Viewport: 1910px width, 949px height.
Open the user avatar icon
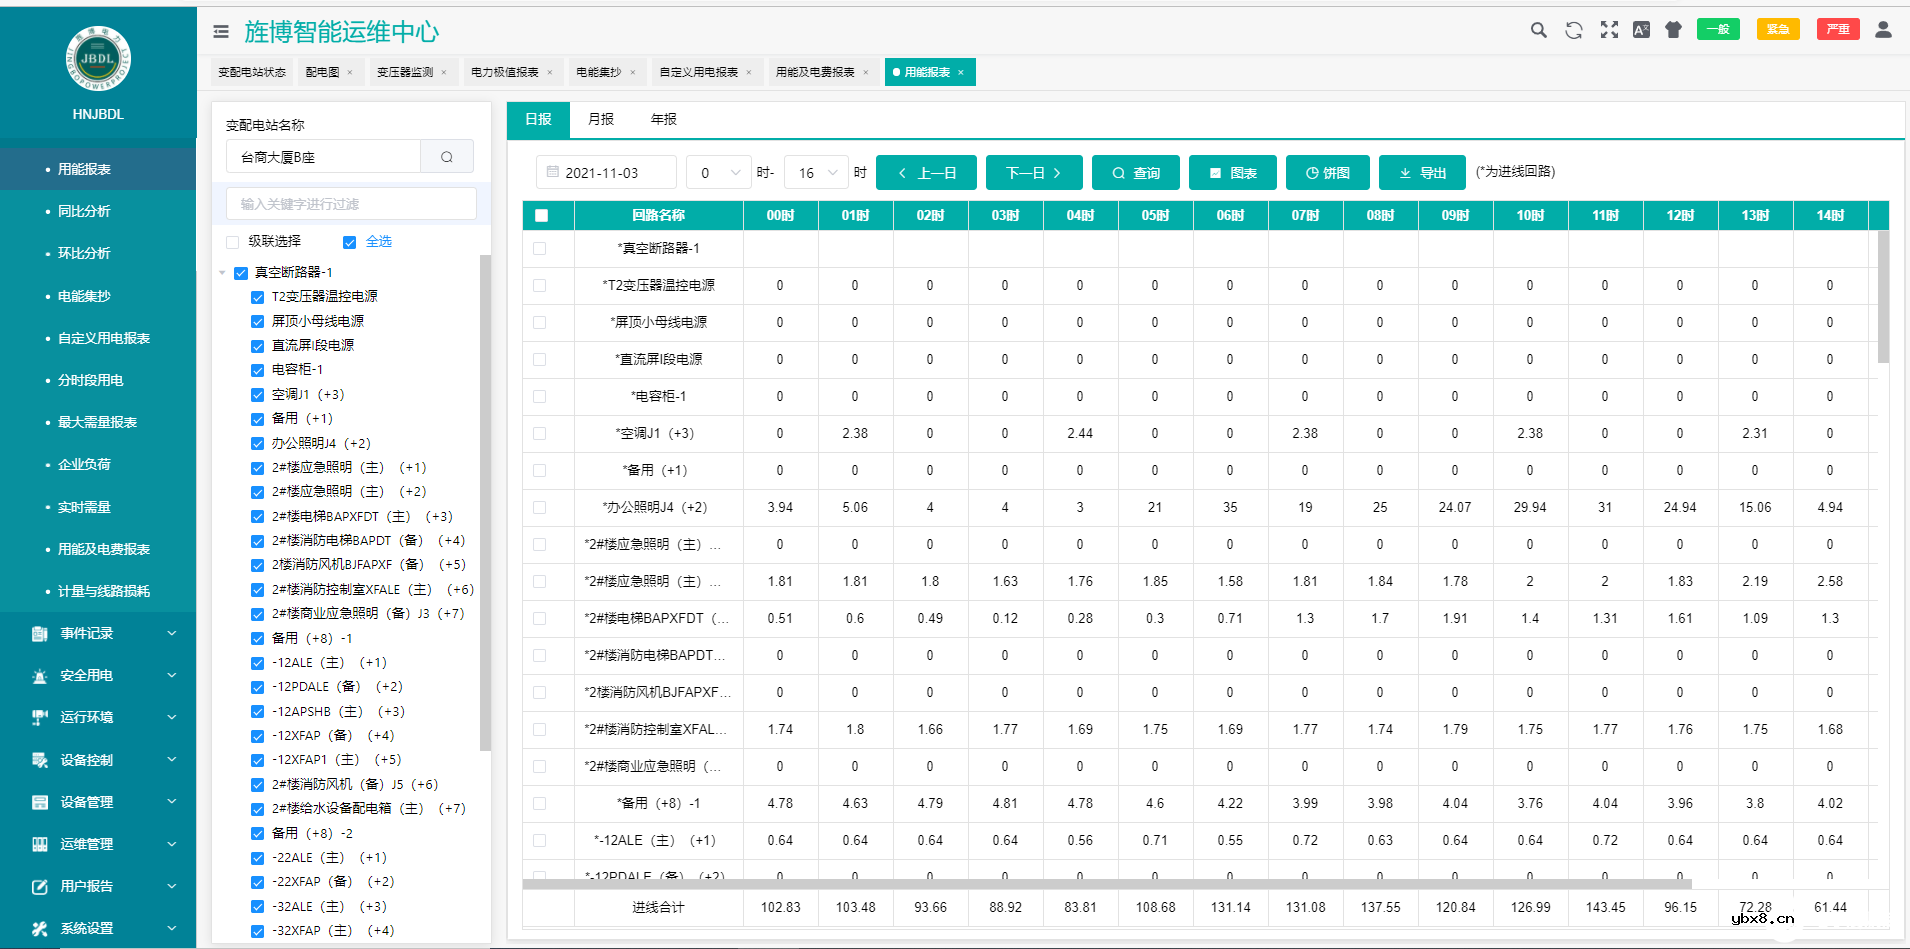point(1884,30)
